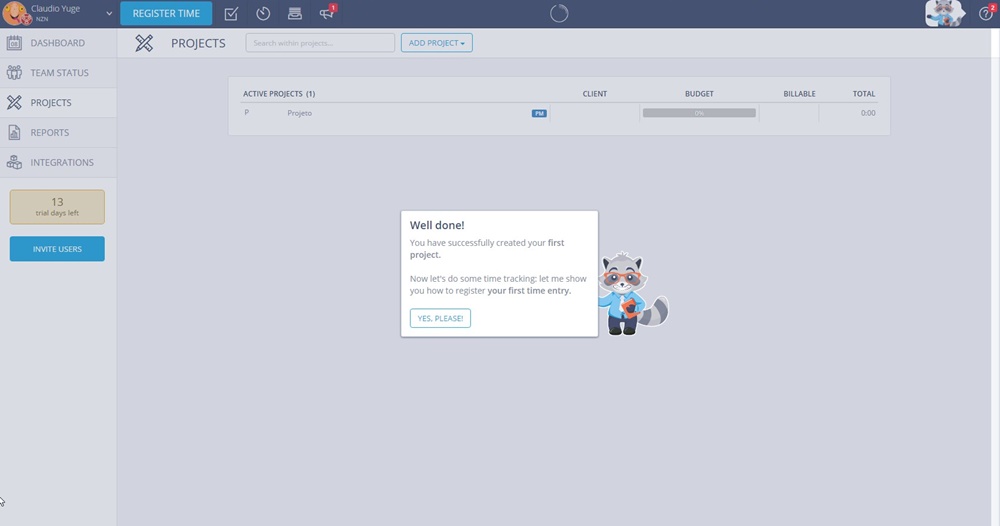Click the Projeto budget progress bar
Screen dimensions: 1000x526
(699, 113)
